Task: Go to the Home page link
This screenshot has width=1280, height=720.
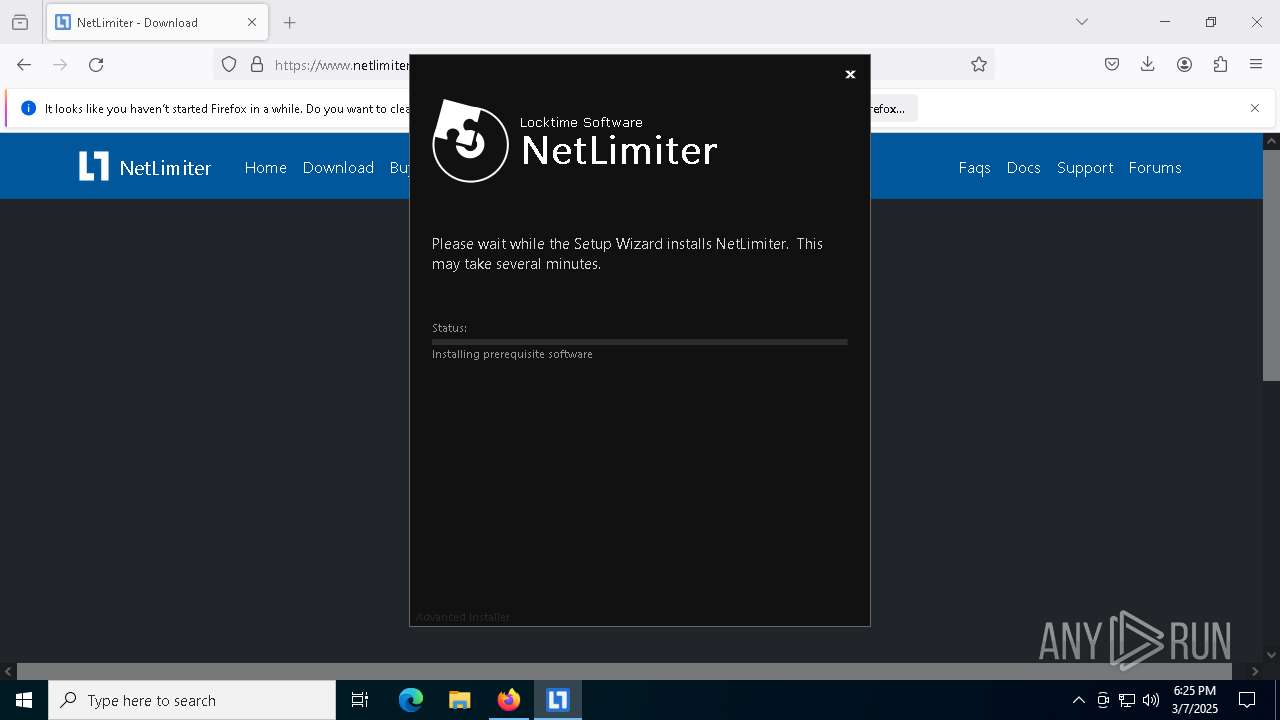Action: 266,168
